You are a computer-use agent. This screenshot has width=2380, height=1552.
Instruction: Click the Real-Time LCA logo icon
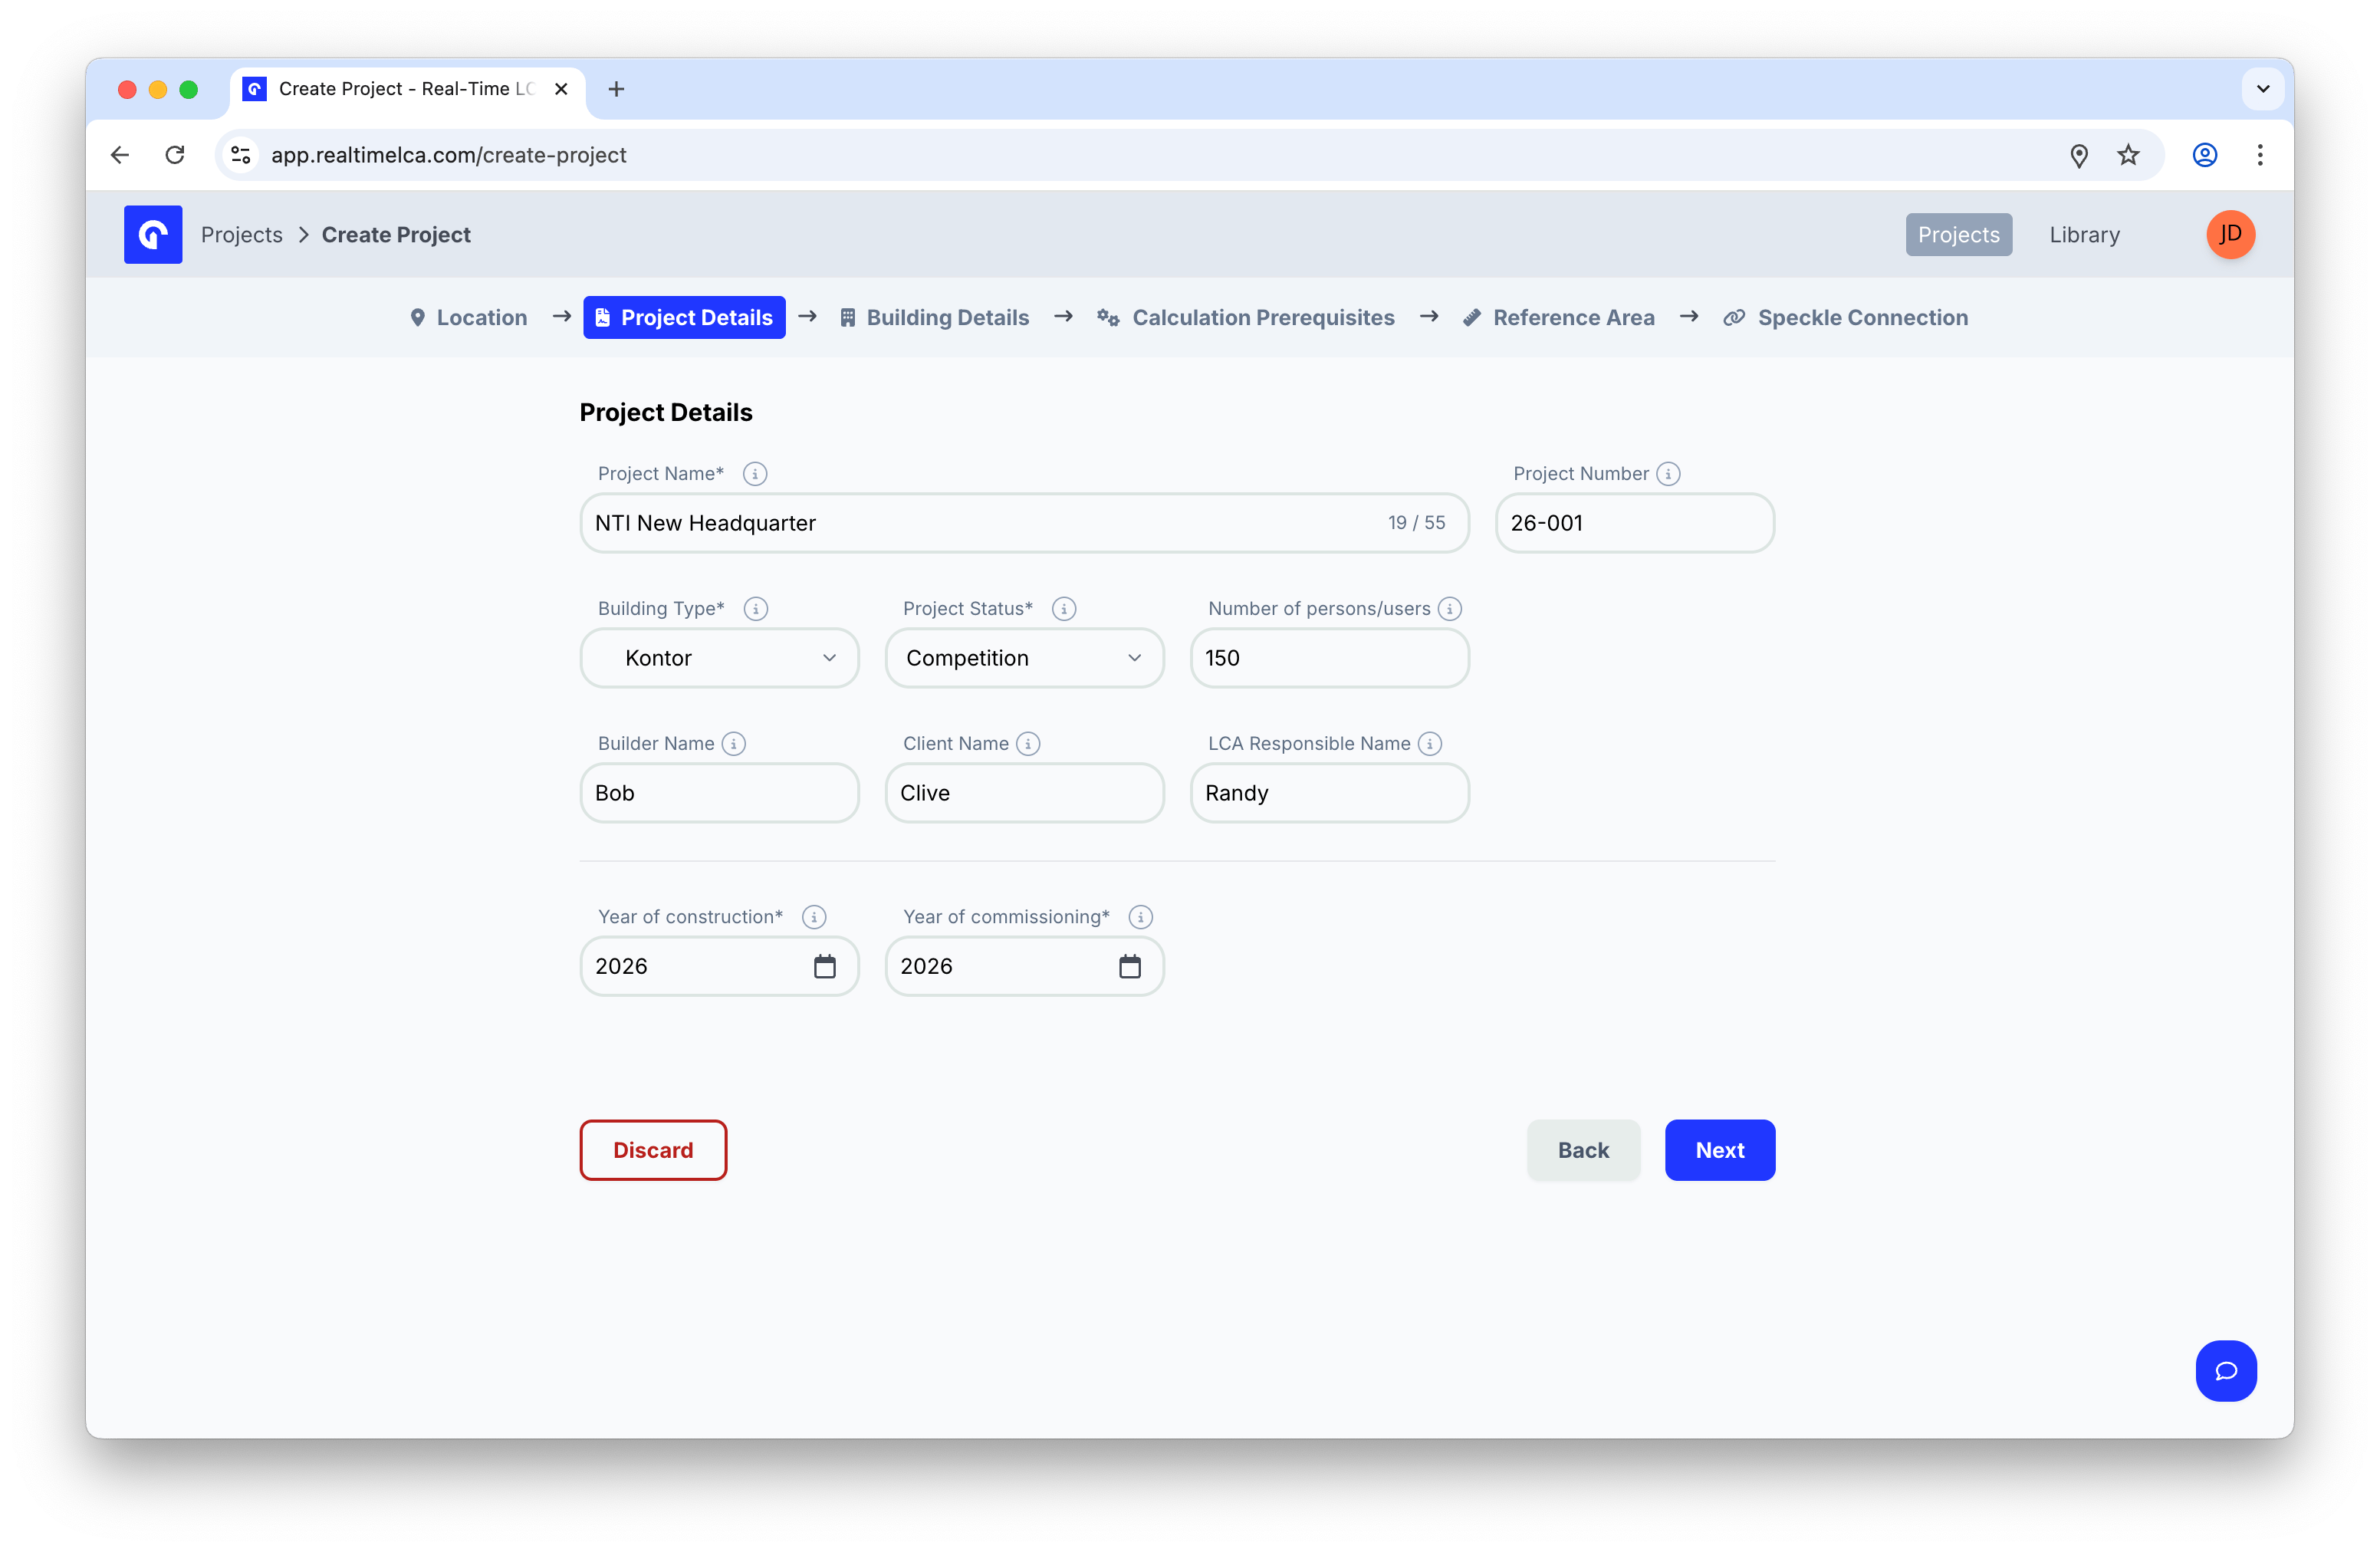click(153, 234)
